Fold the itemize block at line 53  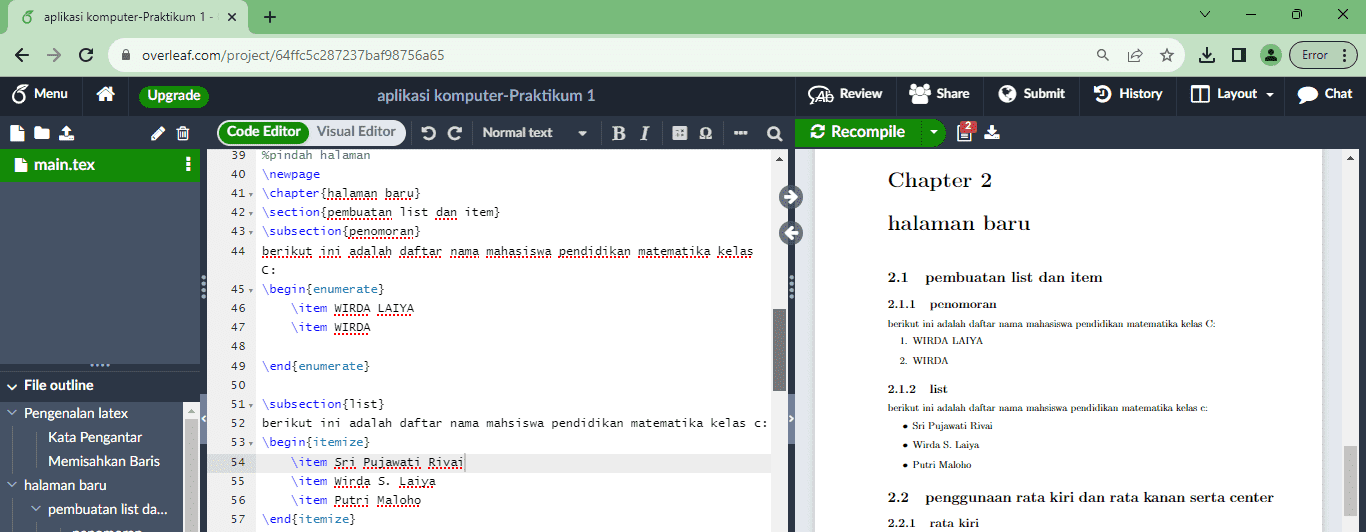tap(252, 443)
